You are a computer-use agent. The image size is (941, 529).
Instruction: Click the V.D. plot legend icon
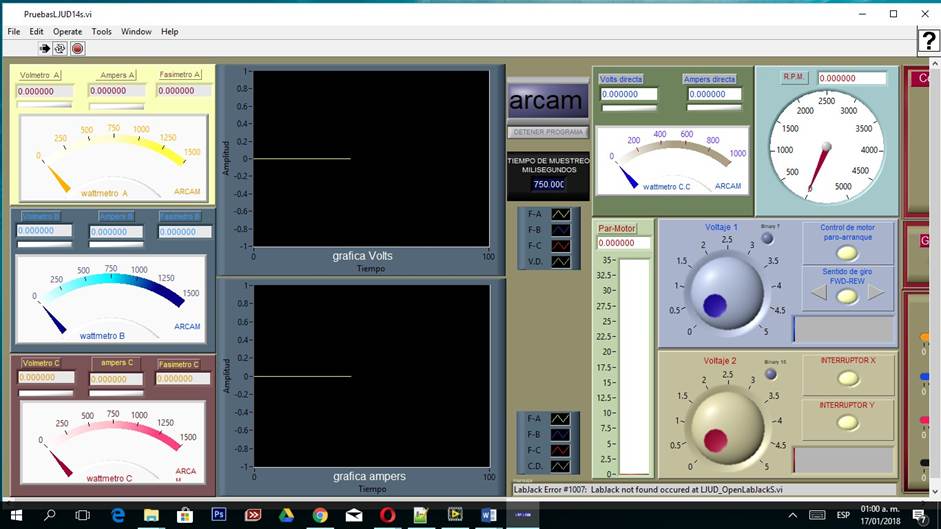[x=561, y=262]
